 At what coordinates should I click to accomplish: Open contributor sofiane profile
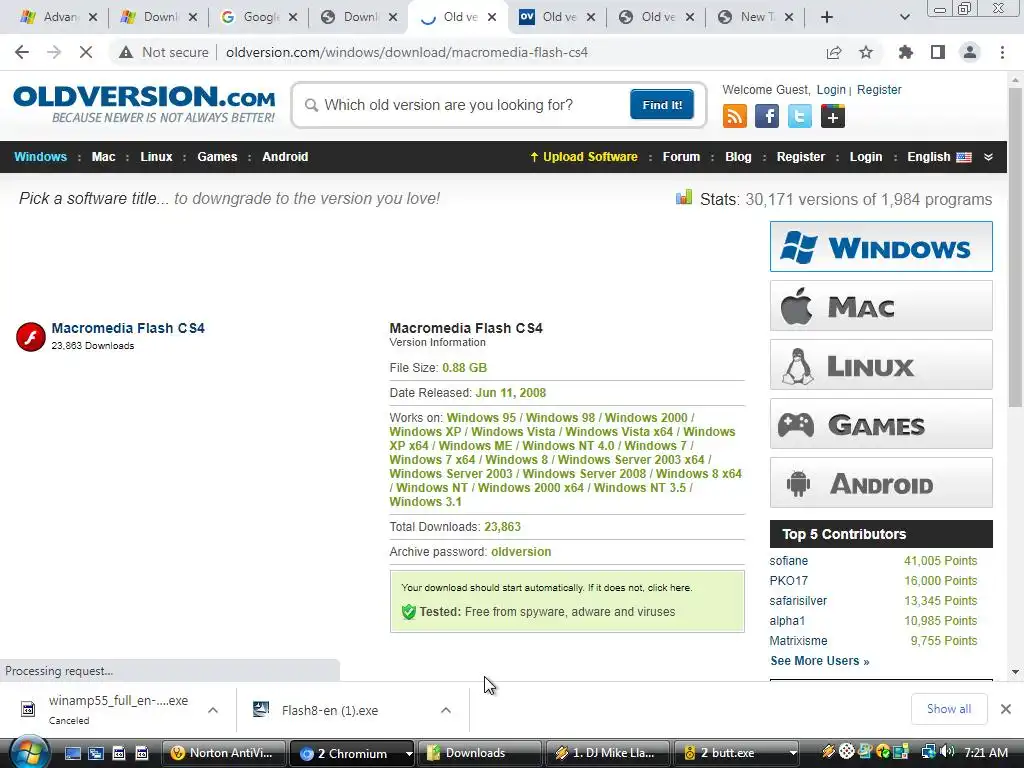[x=788, y=560]
